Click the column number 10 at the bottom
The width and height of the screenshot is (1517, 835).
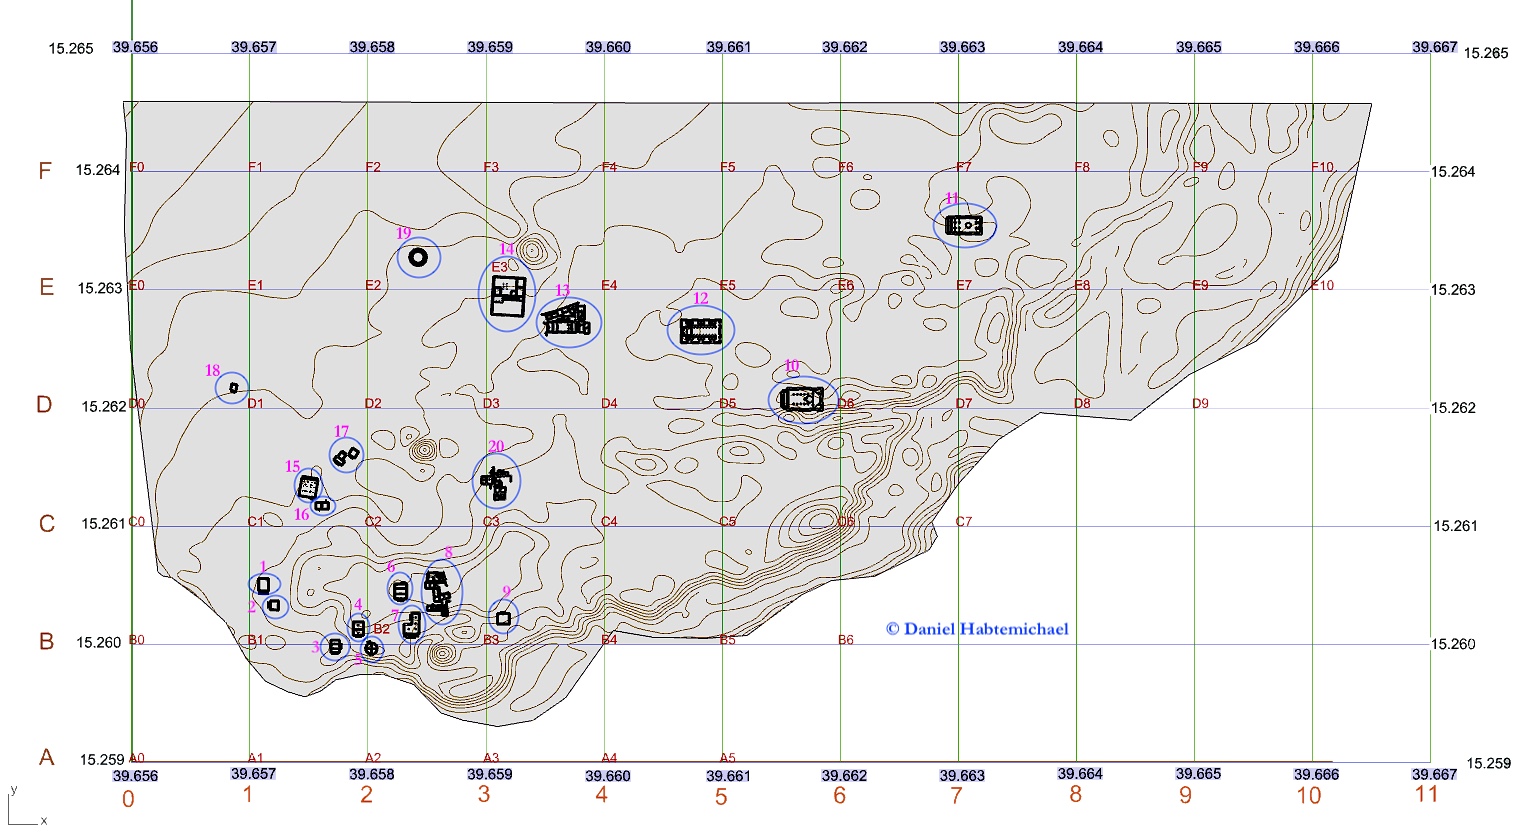tap(1308, 796)
